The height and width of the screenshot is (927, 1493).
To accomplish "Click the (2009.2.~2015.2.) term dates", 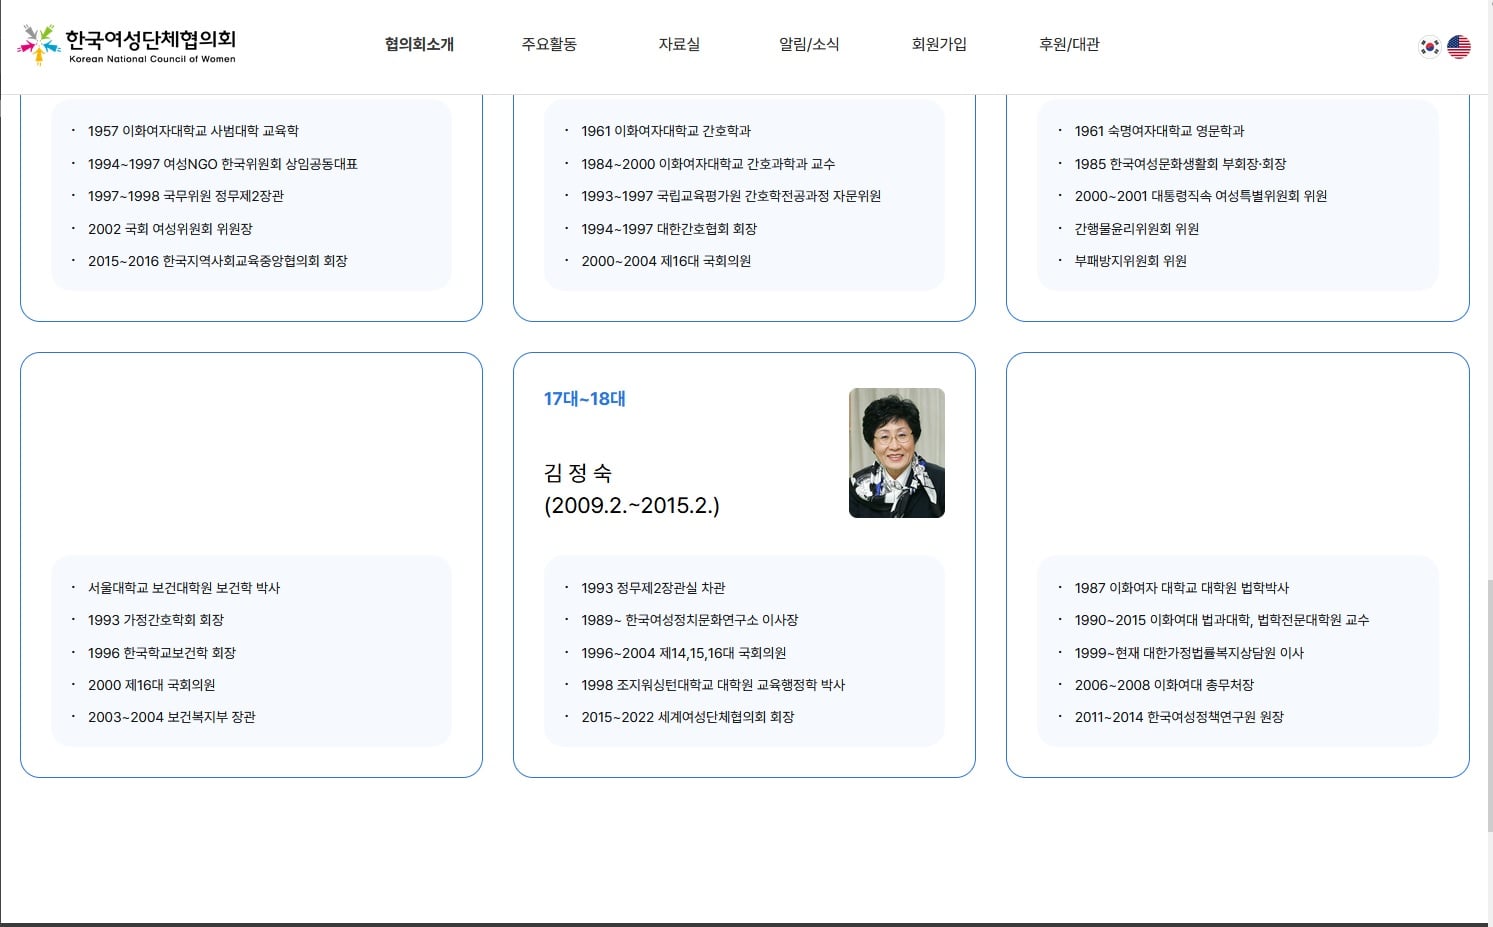I will pos(632,505).
